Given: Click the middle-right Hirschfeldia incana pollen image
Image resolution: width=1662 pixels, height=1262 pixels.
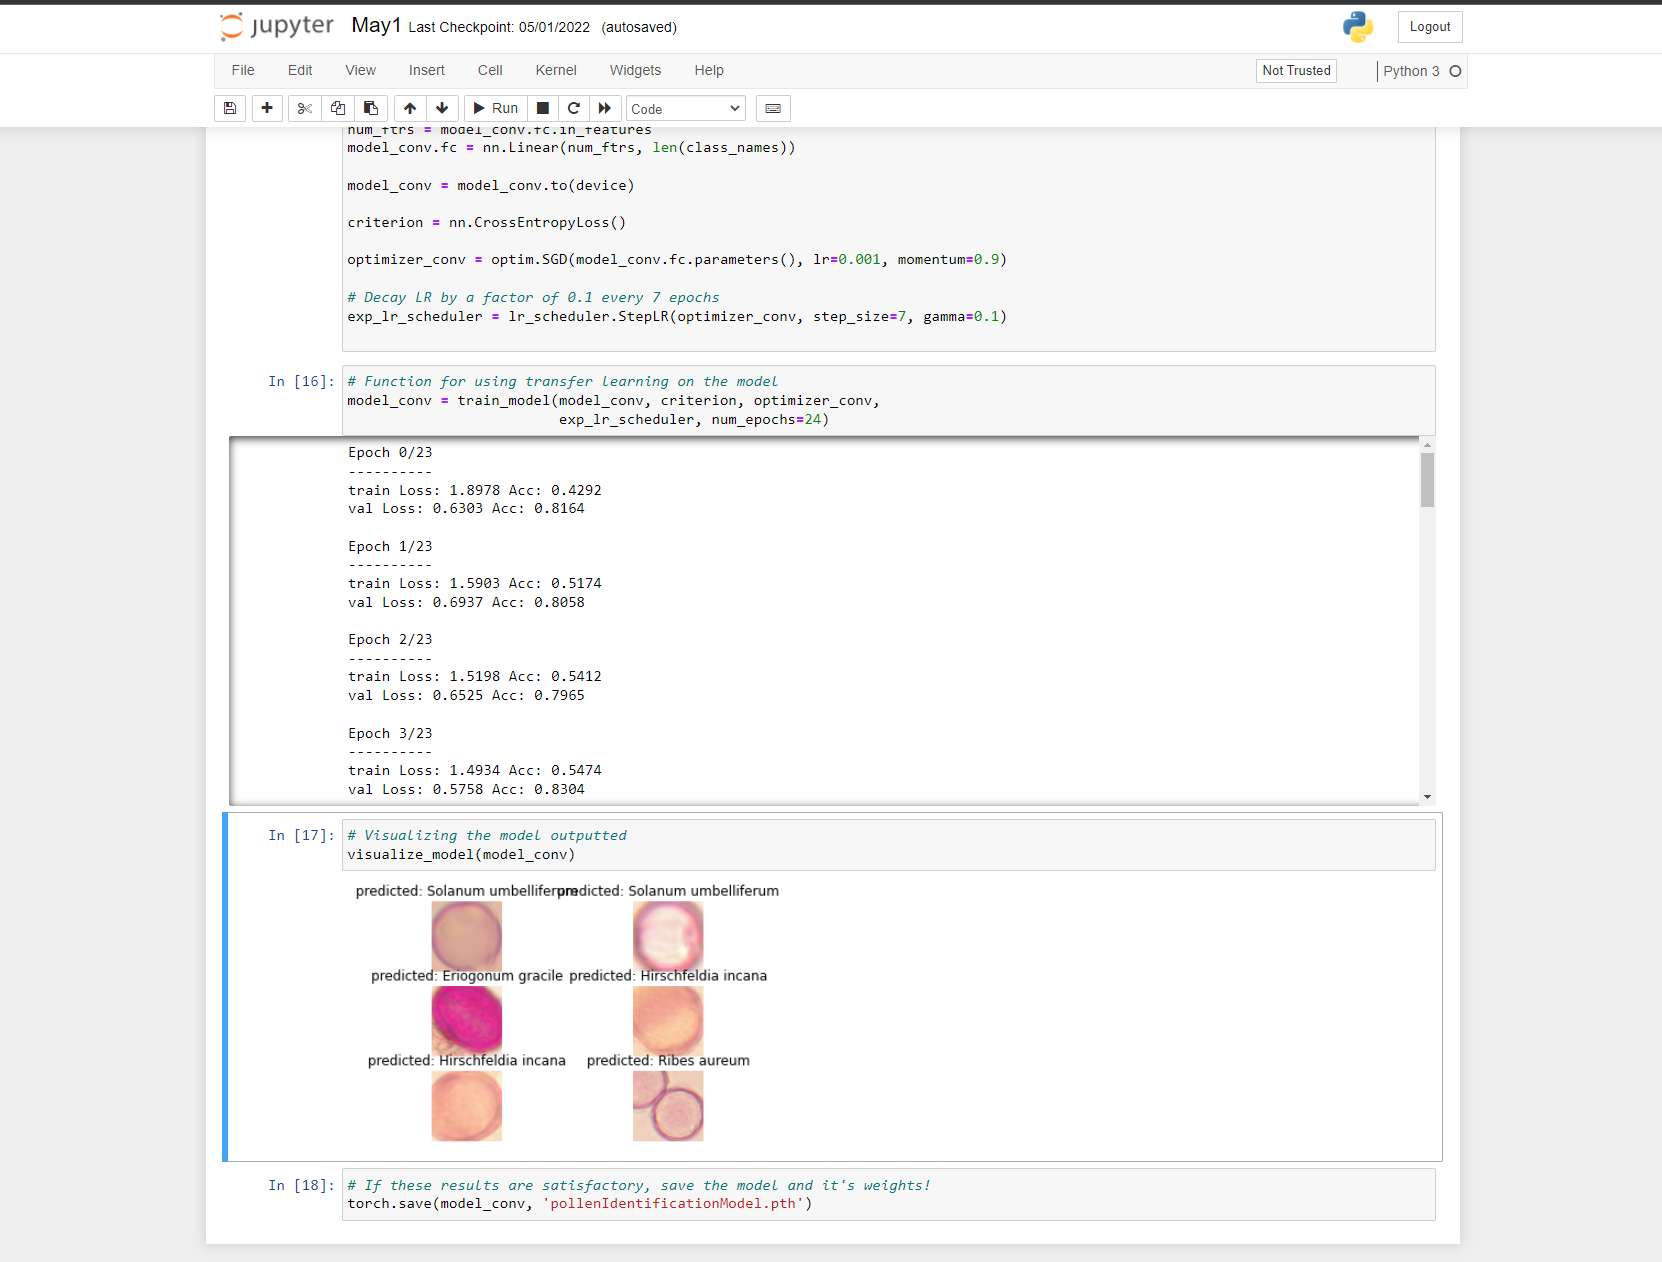Looking at the screenshot, I should pos(668,1021).
